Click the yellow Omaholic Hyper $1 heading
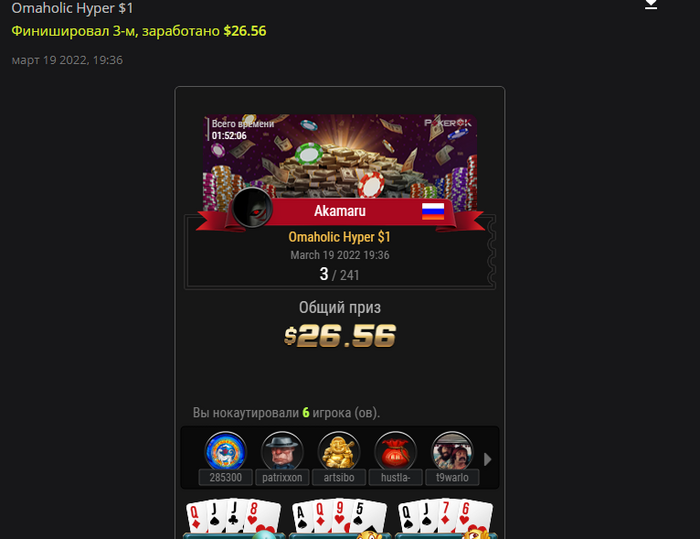This screenshot has height=539, width=700. (x=339, y=237)
